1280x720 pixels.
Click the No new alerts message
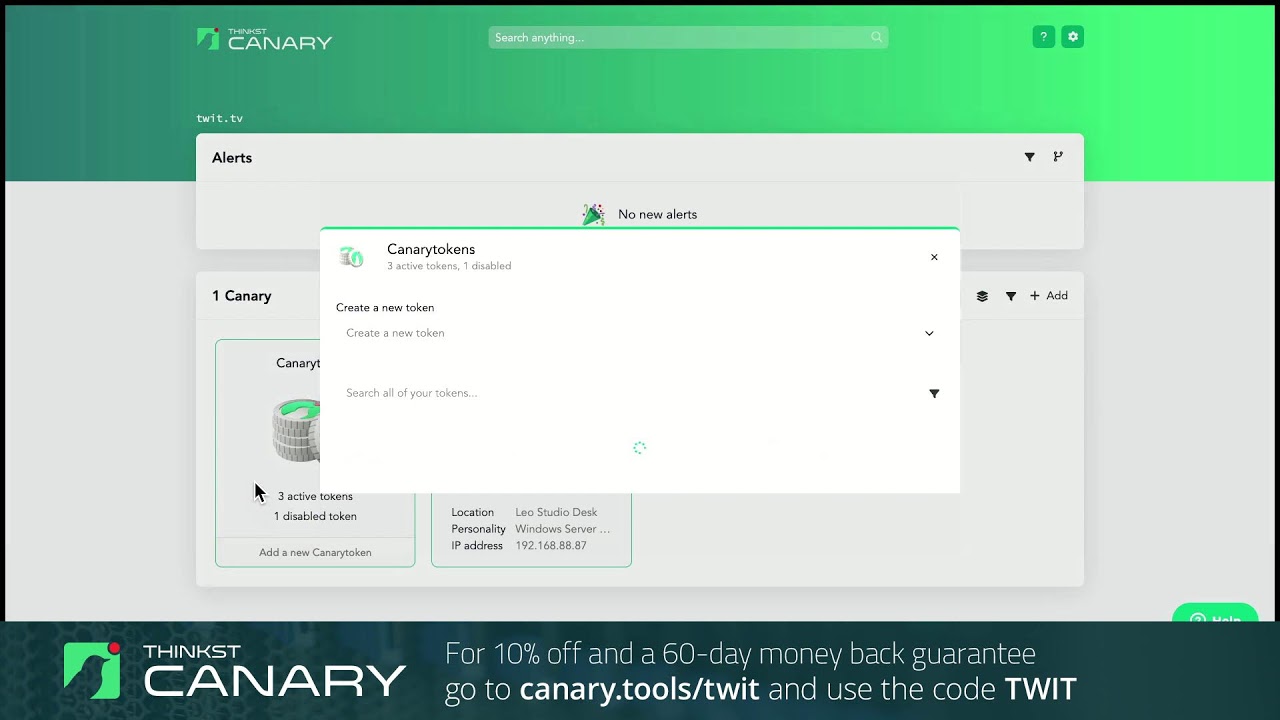[657, 214]
